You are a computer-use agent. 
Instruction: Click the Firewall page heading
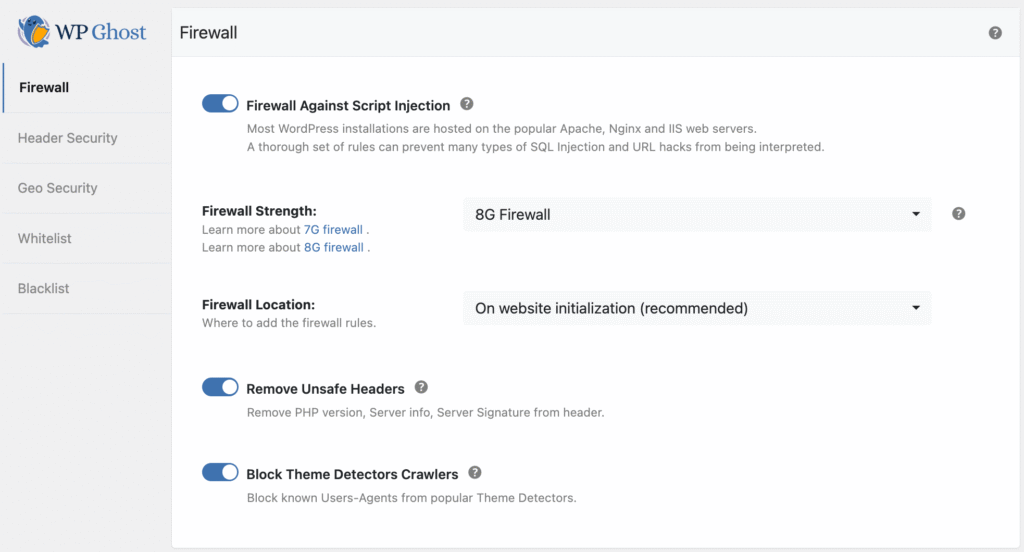tap(208, 33)
